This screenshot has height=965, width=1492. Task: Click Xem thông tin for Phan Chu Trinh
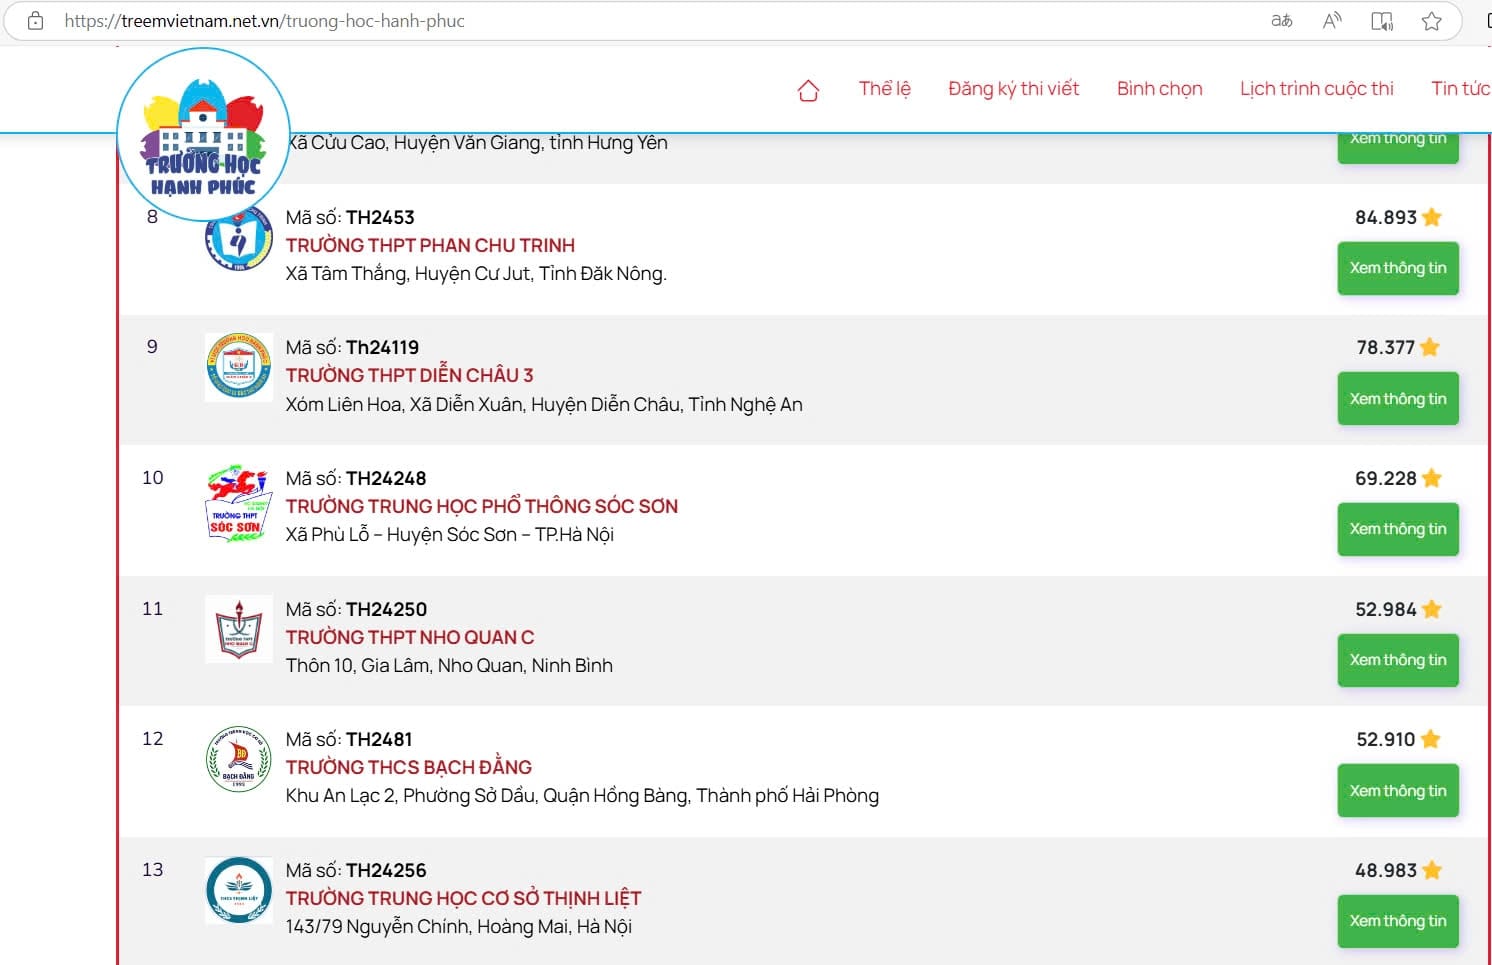click(1397, 268)
